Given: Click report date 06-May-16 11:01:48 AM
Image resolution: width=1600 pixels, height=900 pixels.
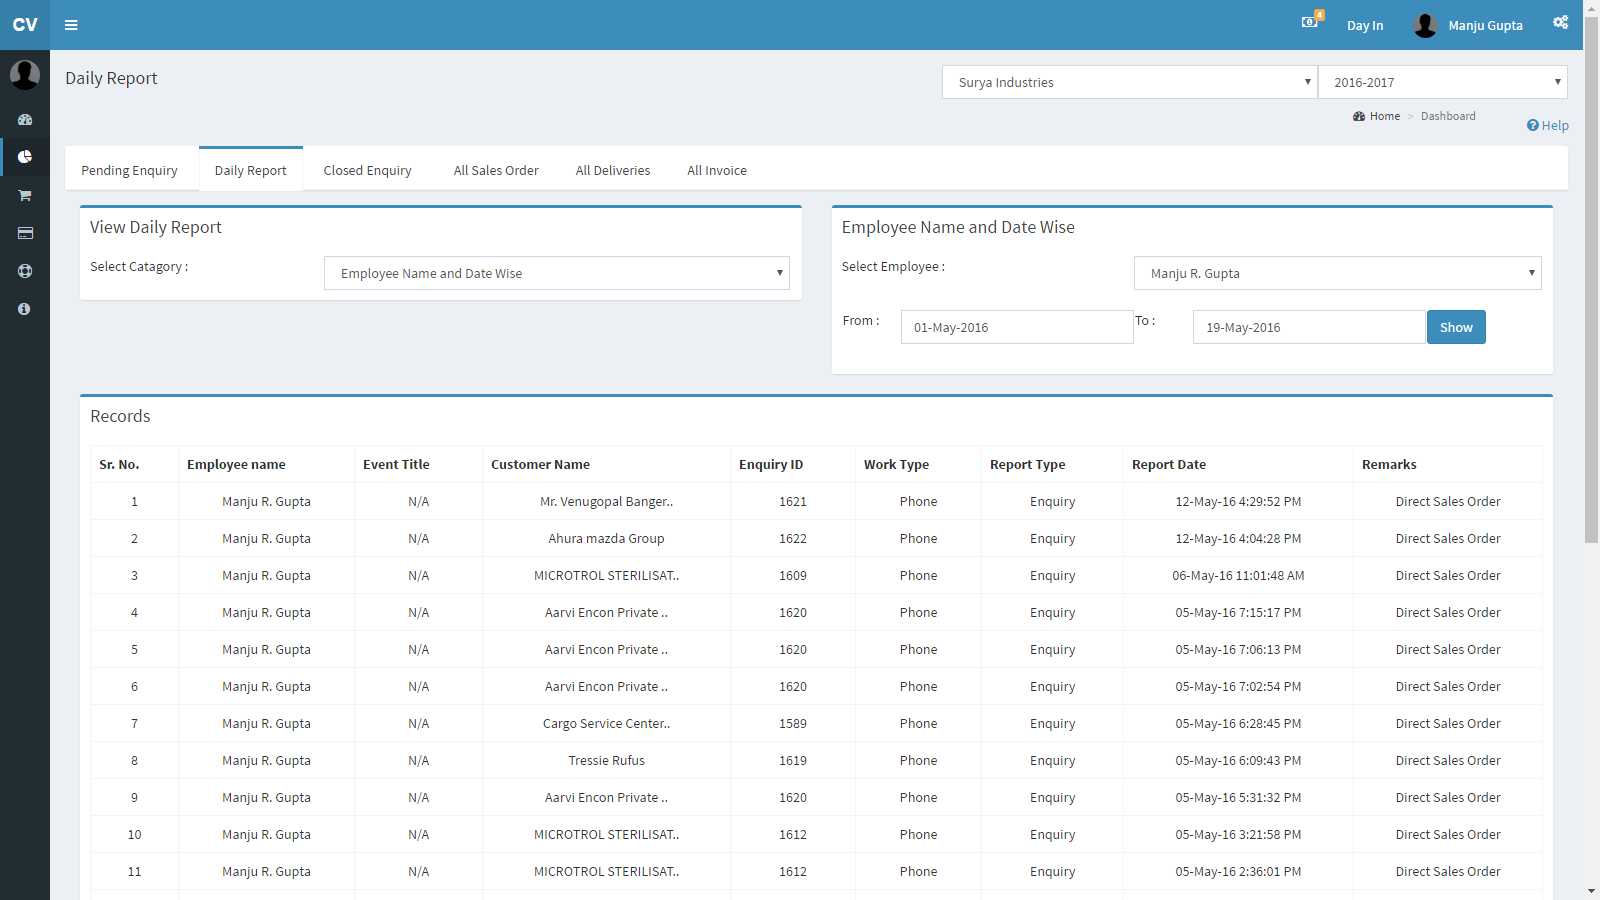Looking at the screenshot, I should [x=1238, y=575].
